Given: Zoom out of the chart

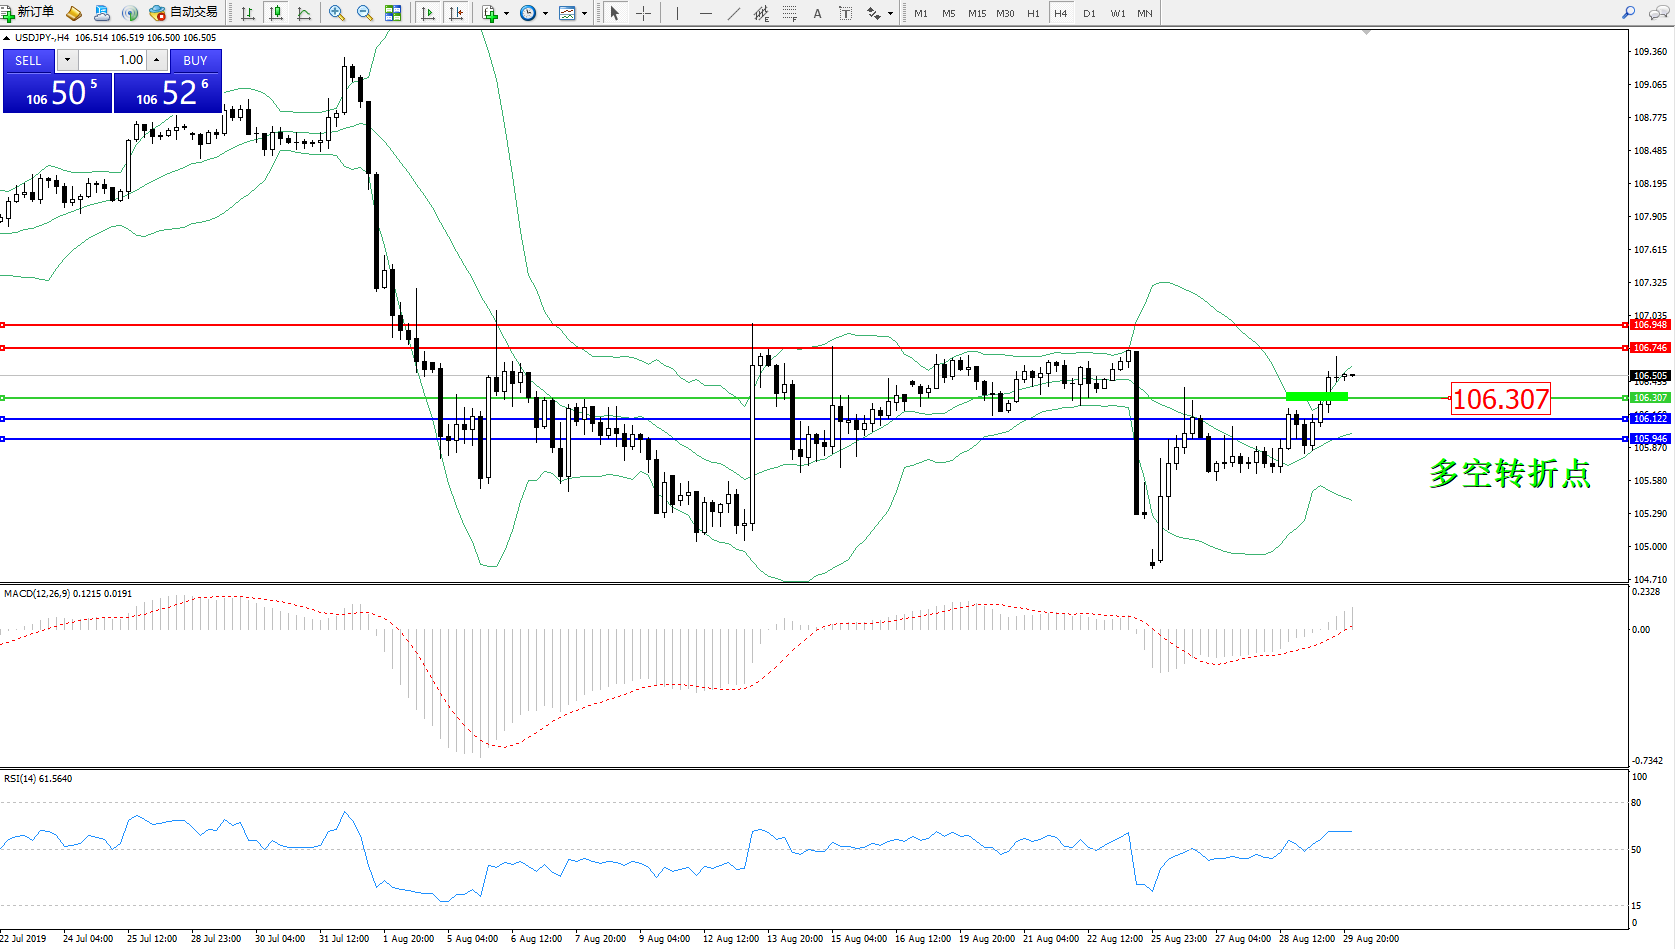Looking at the screenshot, I should pos(365,13).
